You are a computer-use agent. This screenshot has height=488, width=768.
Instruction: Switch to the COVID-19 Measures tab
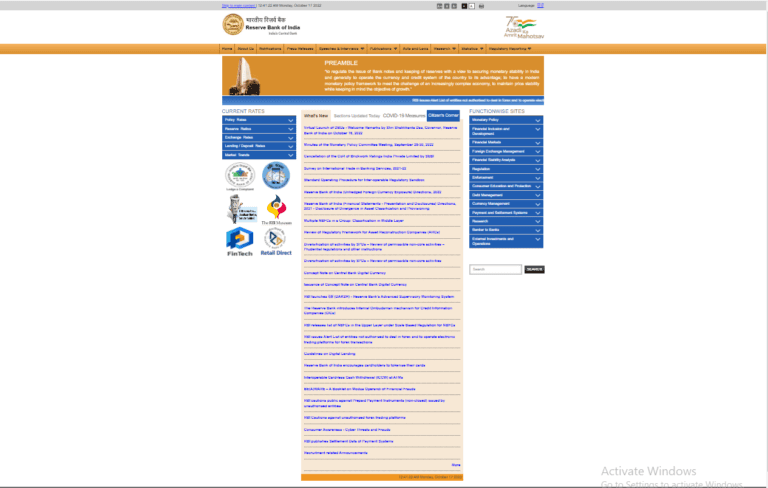[x=404, y=116]
